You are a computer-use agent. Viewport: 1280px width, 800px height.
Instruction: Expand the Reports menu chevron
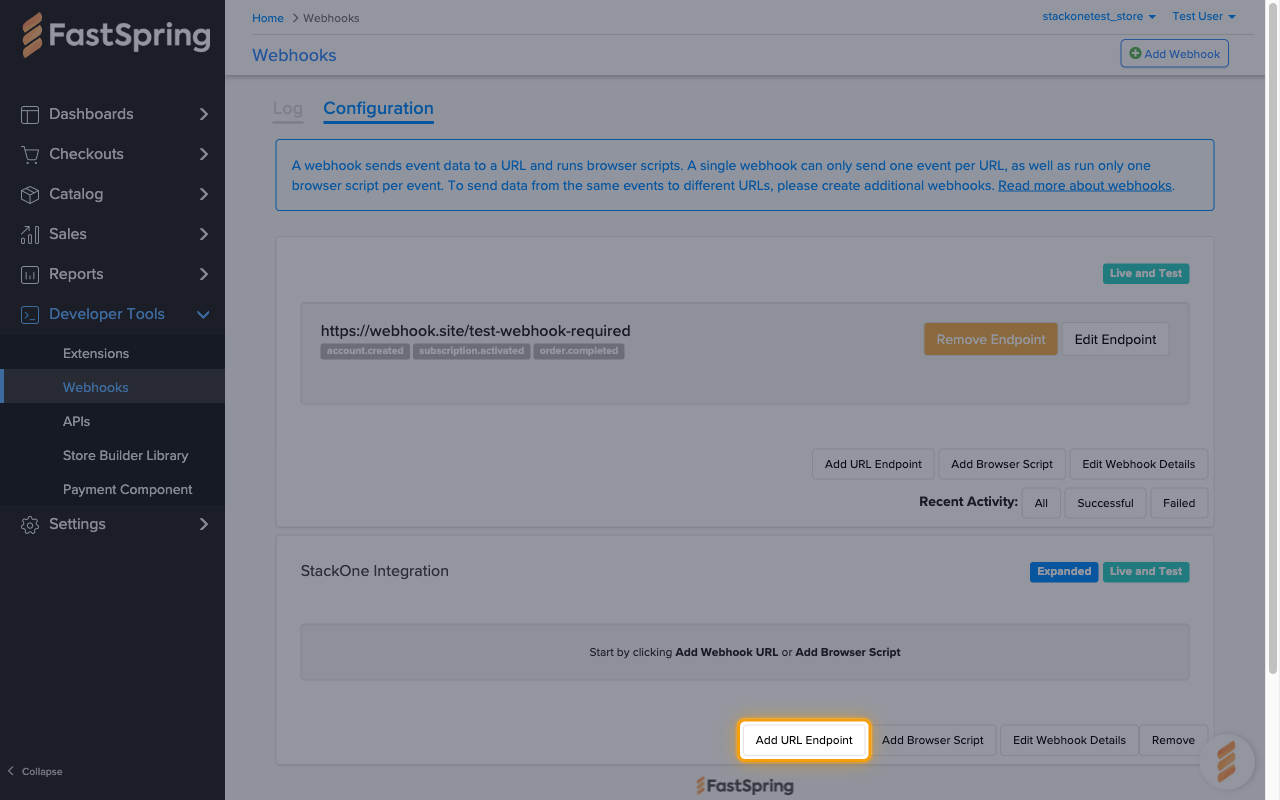(204, 274)
